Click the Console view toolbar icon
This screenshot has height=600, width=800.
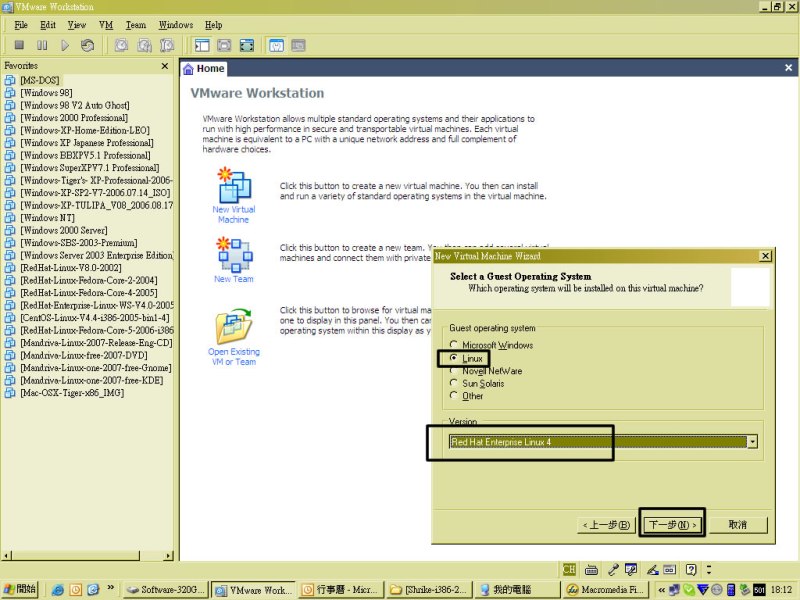pyautogui.click(x=298, y=45)
